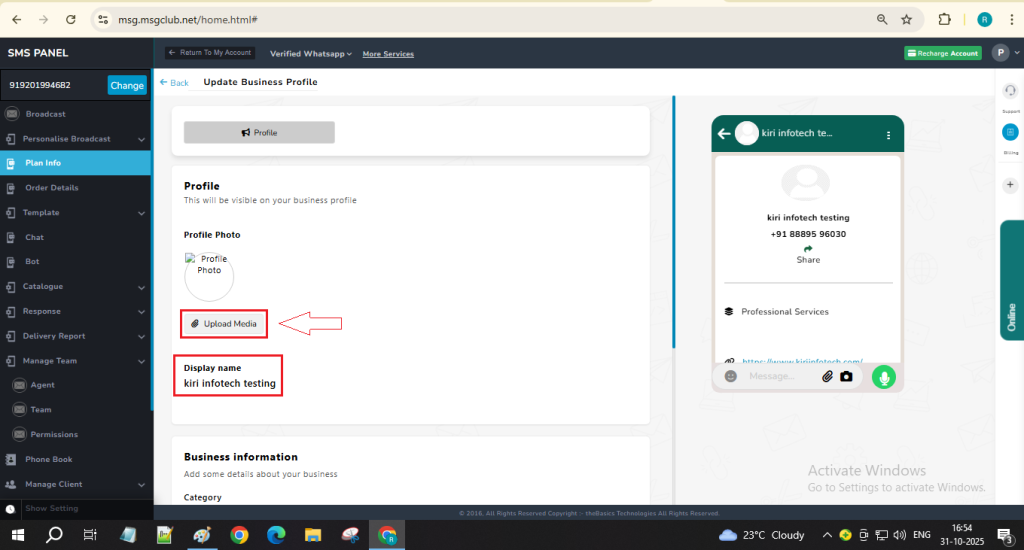Click the emoji icon in message bar
The width and height of the screenshot is (1024, 550).
(731, 376)
